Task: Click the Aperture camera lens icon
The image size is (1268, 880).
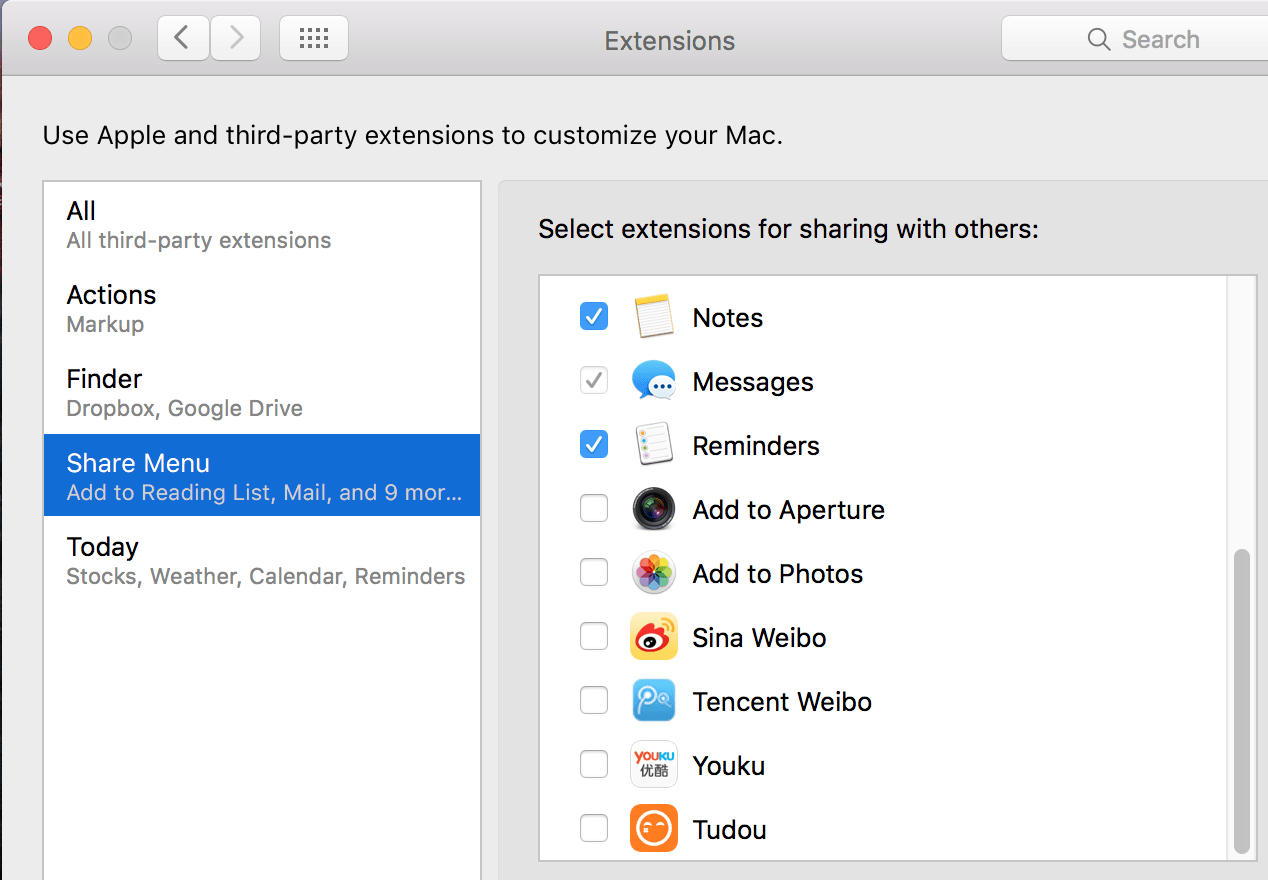Action: pyautogui.click(x=654, y=510)
